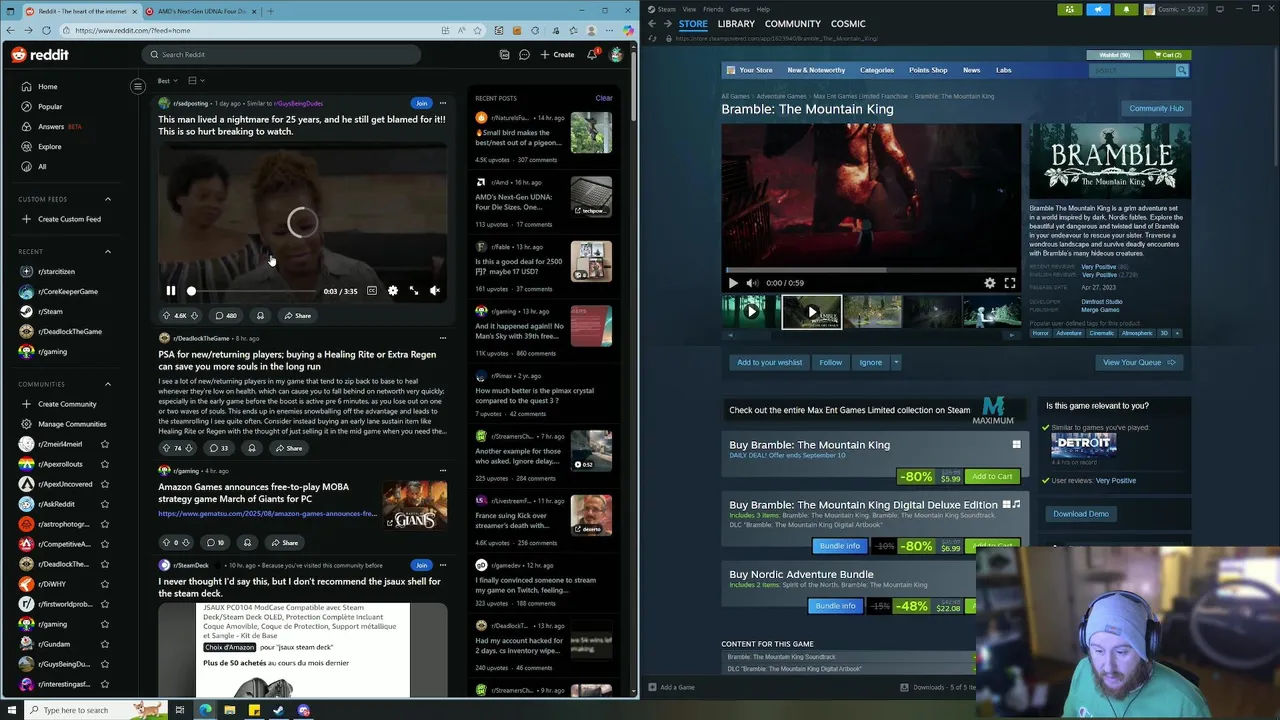Select second trailer thumbnail in Steam
Image resolution: width=1280 pixels, height=720 pixels.
tap(812, 312)
